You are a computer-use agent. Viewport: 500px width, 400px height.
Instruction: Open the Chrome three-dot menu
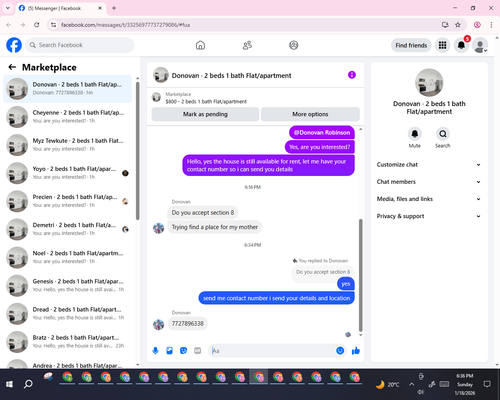tap(491, 25)
